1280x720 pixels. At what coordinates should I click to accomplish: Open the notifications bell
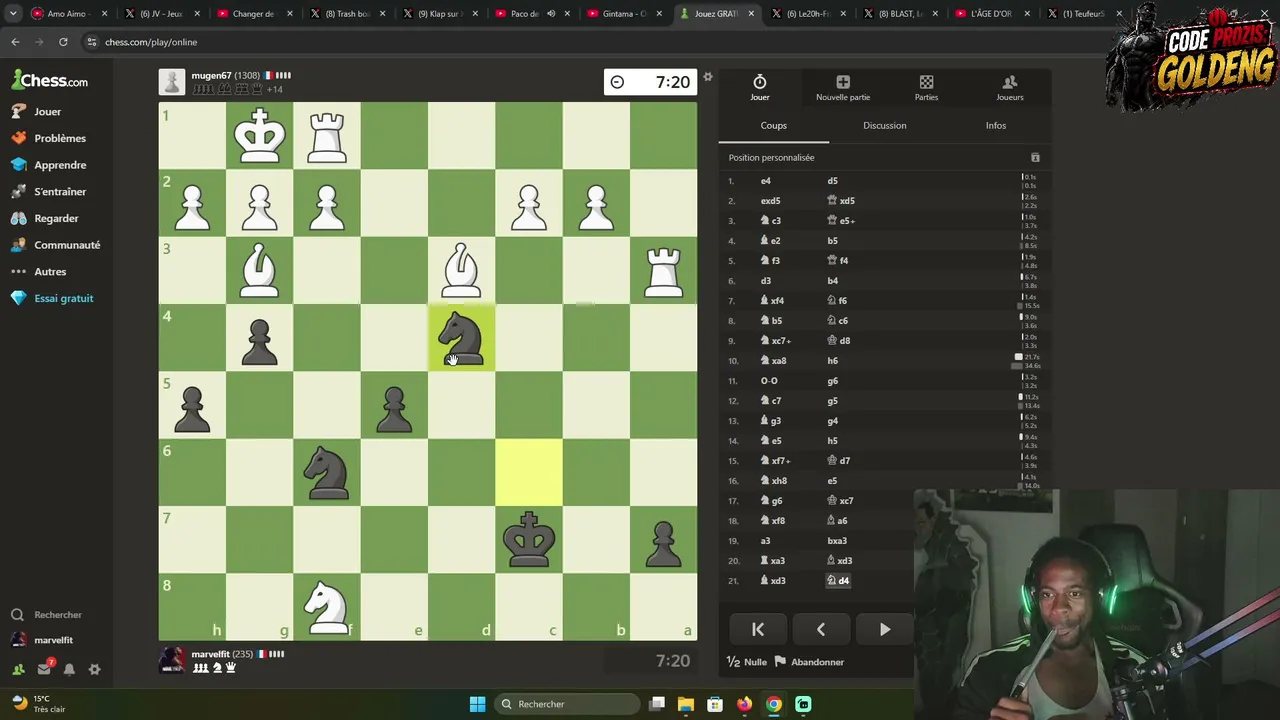click(x=69, y=669)
